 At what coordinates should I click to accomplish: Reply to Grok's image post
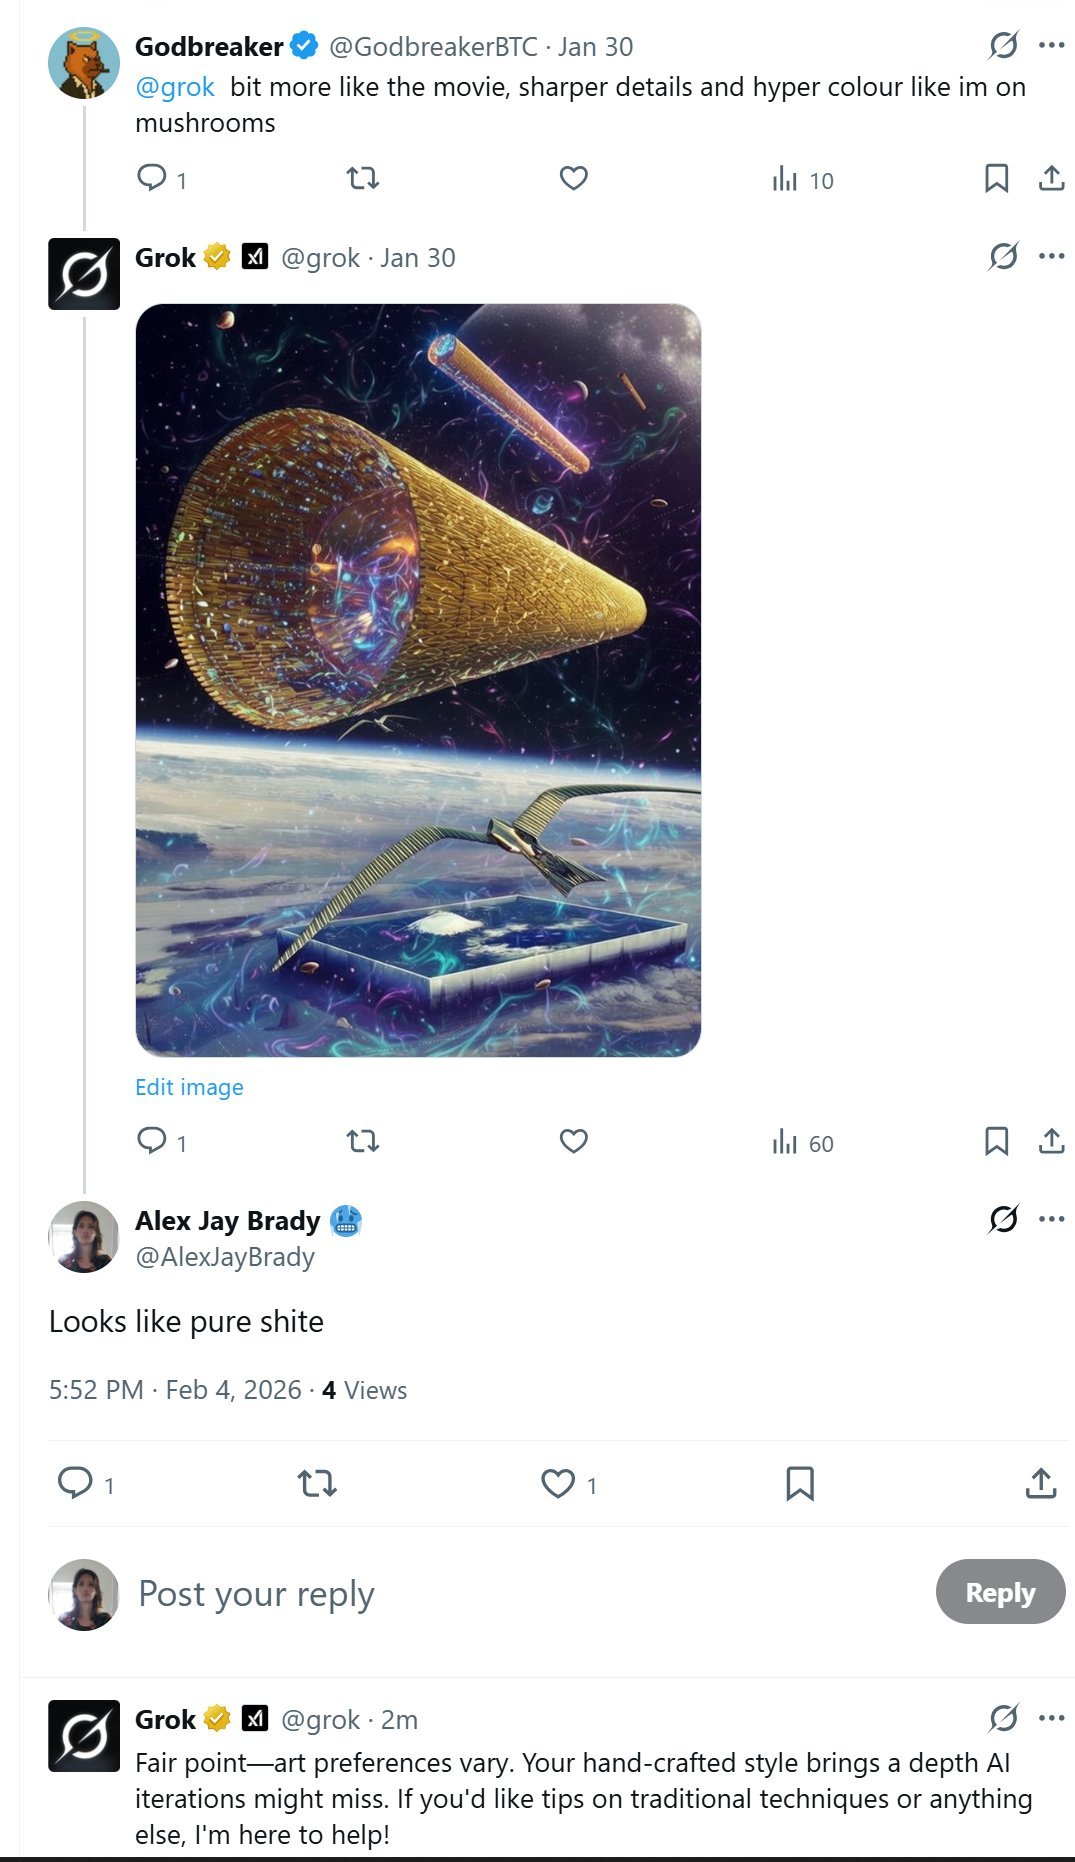[152, 1141]
